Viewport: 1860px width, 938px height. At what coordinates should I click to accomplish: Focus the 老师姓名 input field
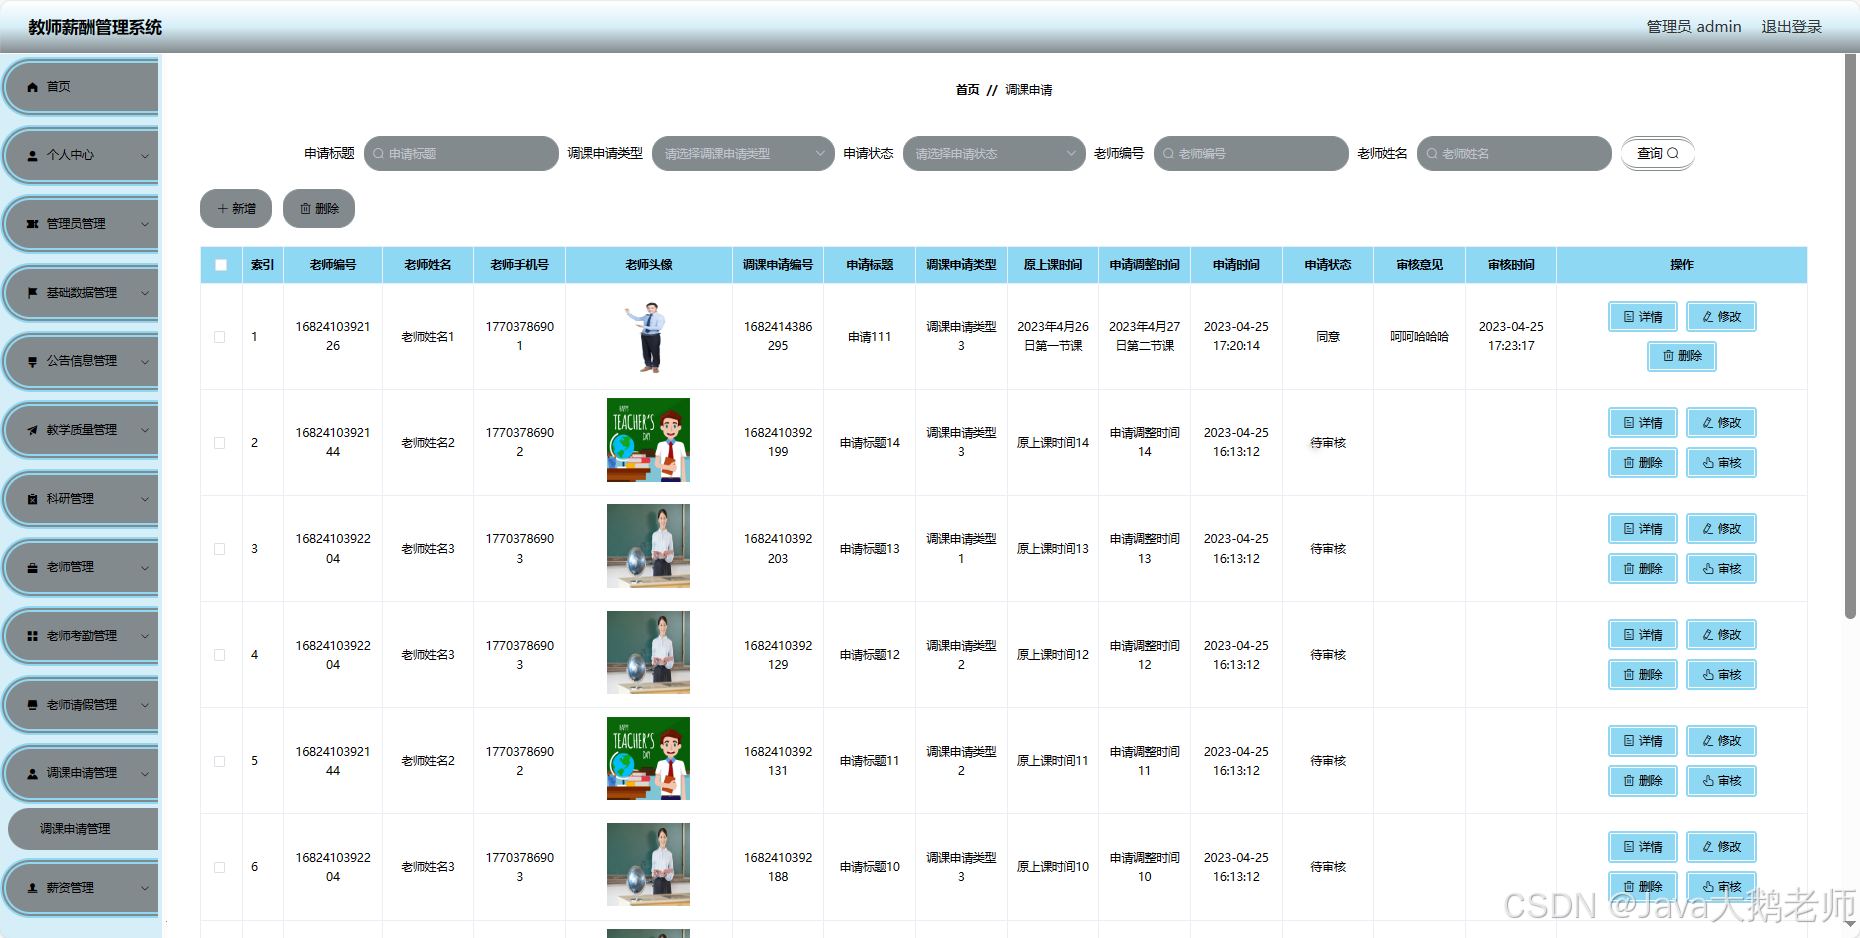tap(1514, 154)
